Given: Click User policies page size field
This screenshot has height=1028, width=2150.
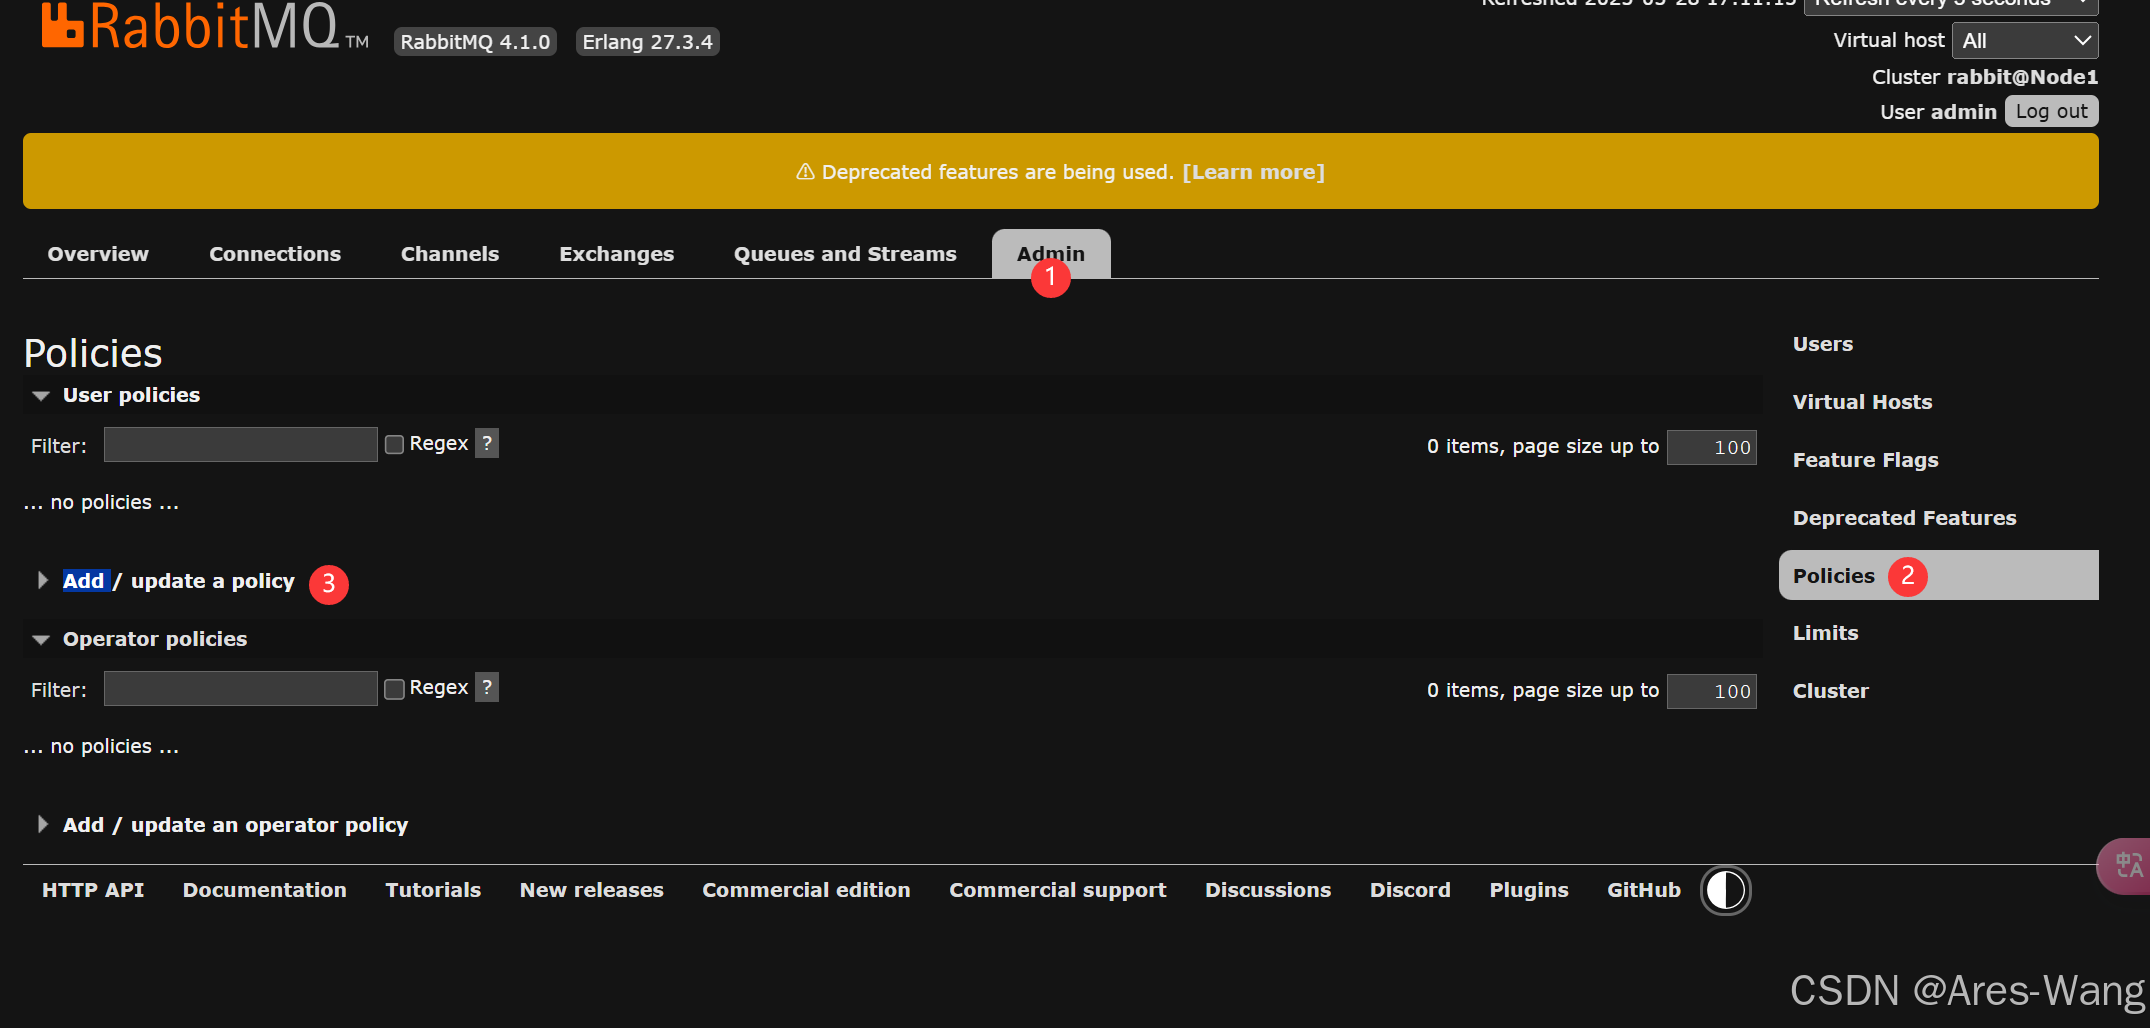Looking at the screenshot, I should [1711, 447].
